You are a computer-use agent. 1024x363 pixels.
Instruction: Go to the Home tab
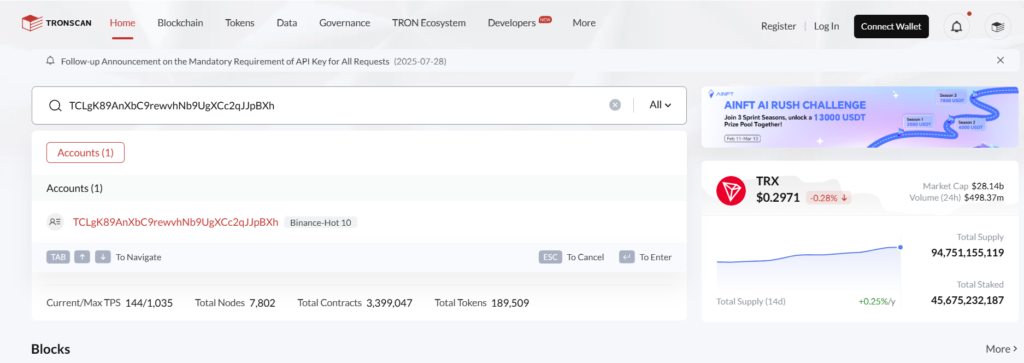123,23
